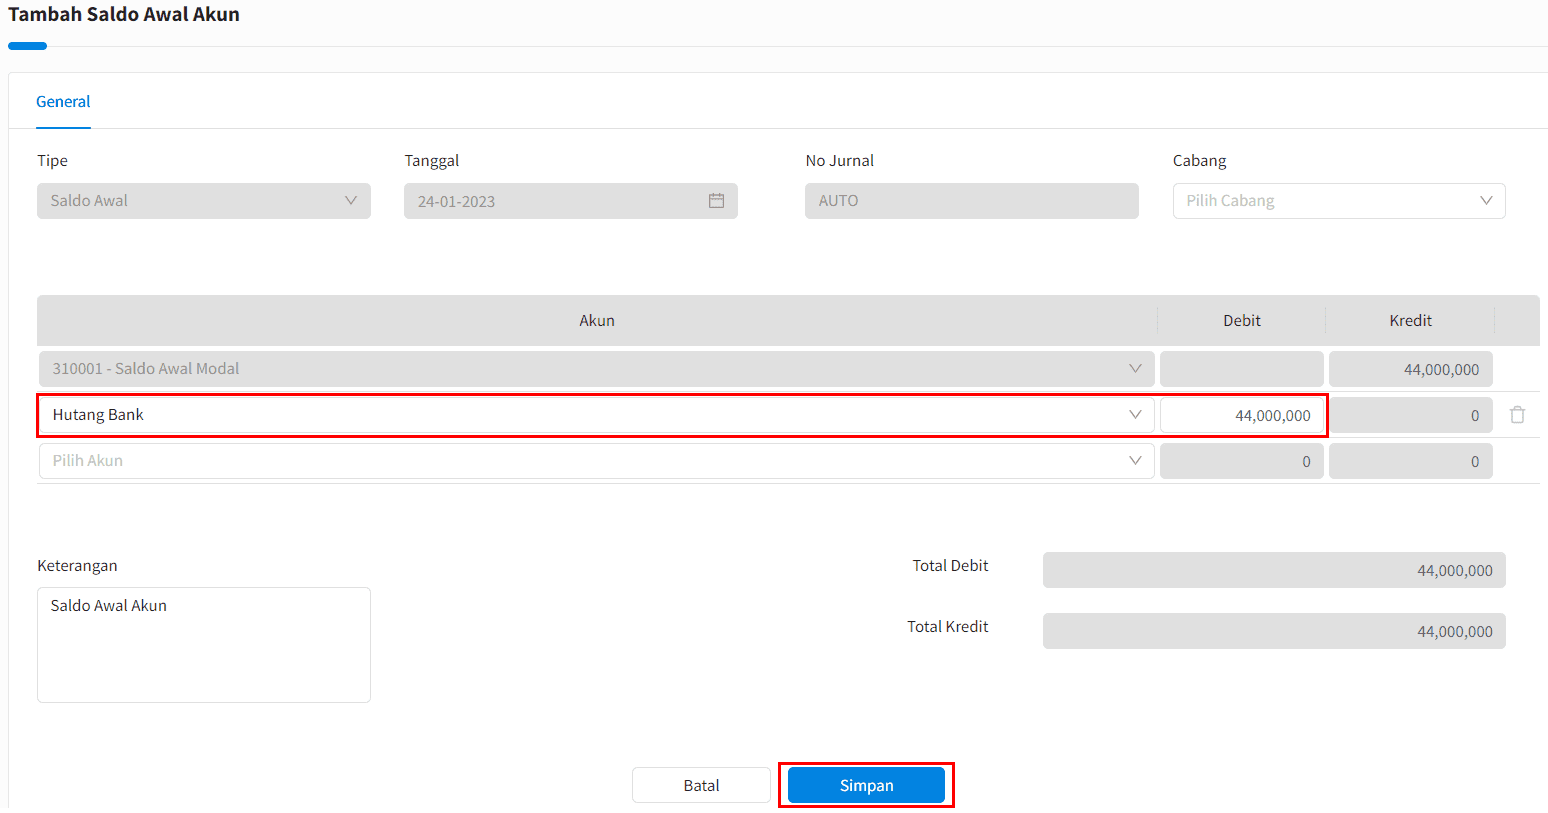
Task: Click the trash icon on Hutang Bank row
Action: pyautogui.click(x=1517, y=415)
